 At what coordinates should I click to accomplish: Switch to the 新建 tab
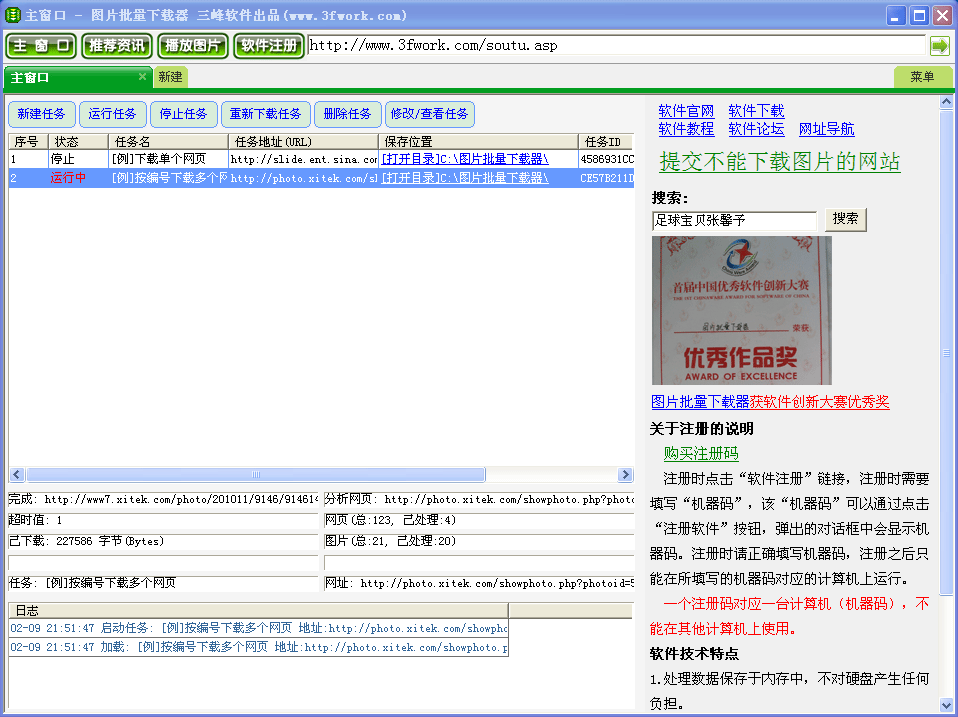pos(170,77)
